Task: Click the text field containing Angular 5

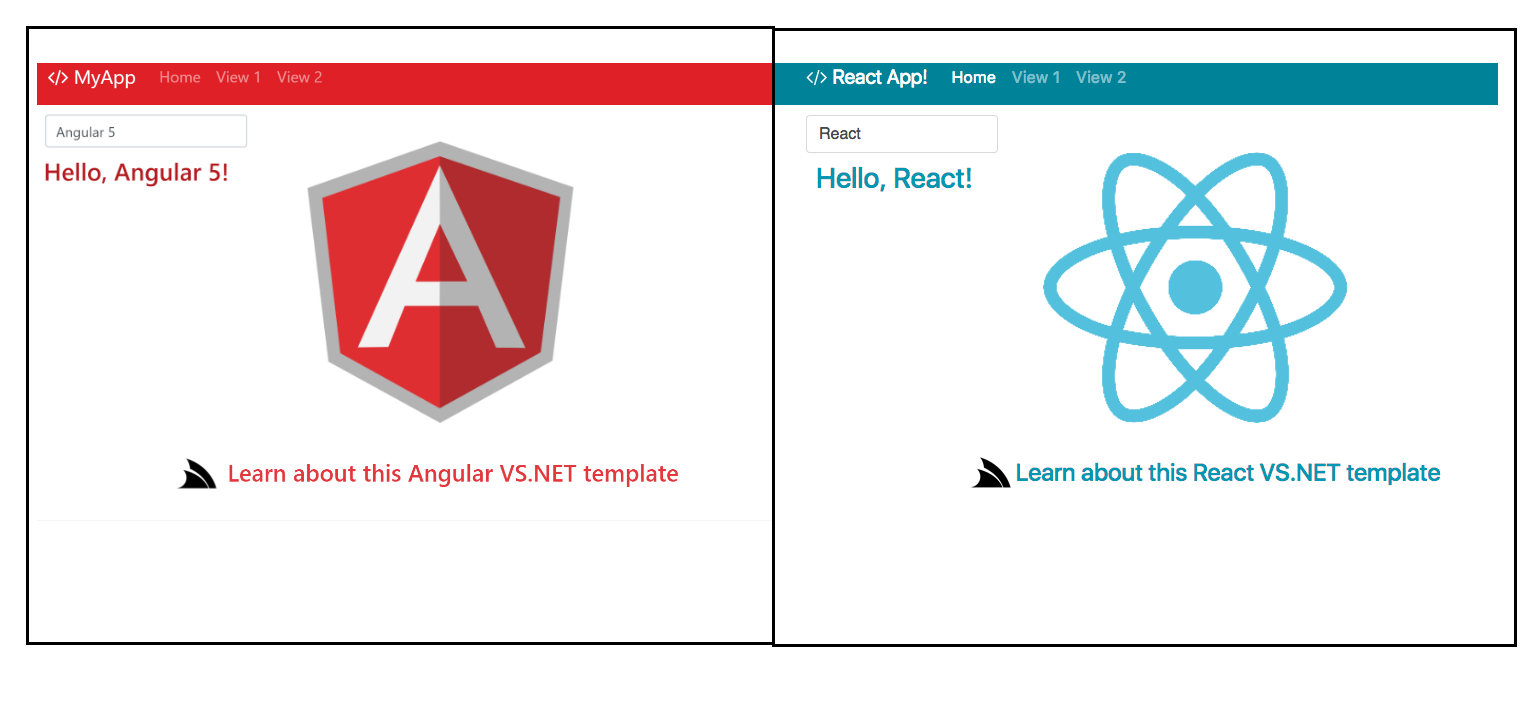Action: (x=145, y=130)
